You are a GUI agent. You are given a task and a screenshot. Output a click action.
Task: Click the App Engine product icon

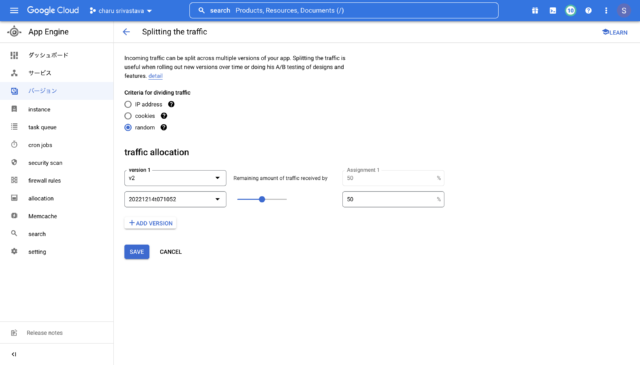(x=14, y=32)
